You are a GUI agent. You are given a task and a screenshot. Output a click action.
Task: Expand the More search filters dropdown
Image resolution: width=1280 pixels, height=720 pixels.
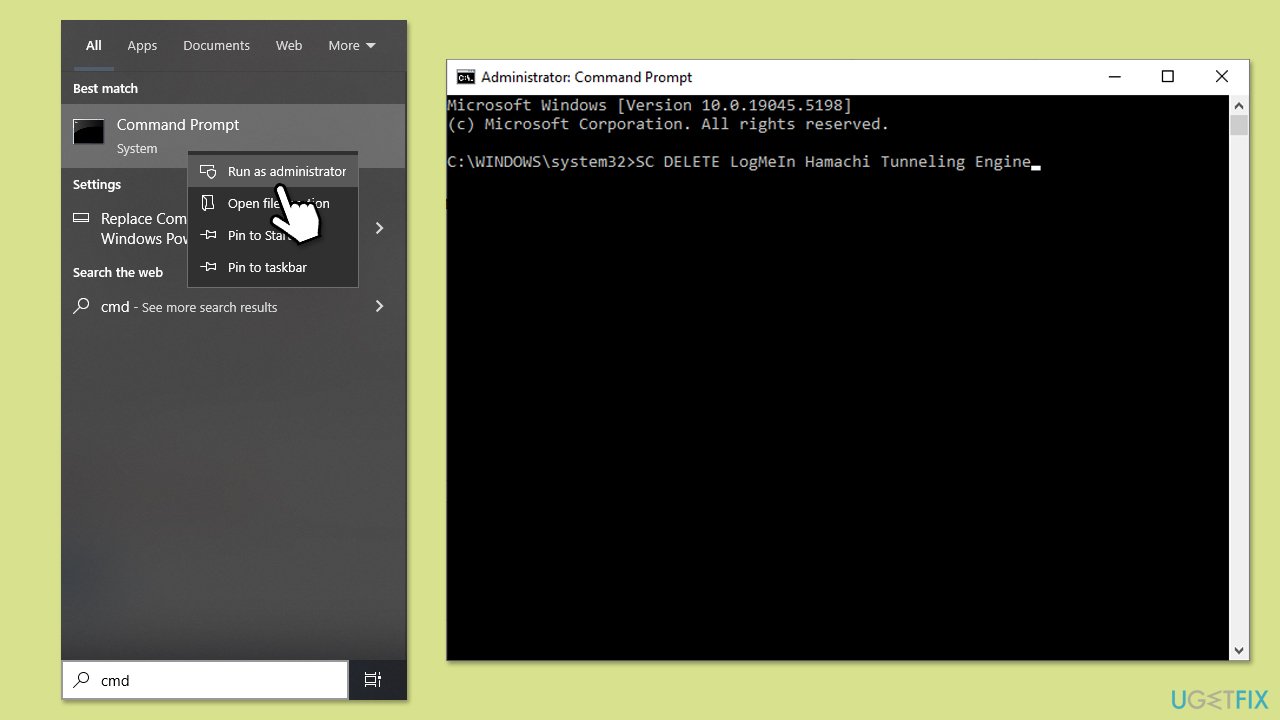pos(352,45)
